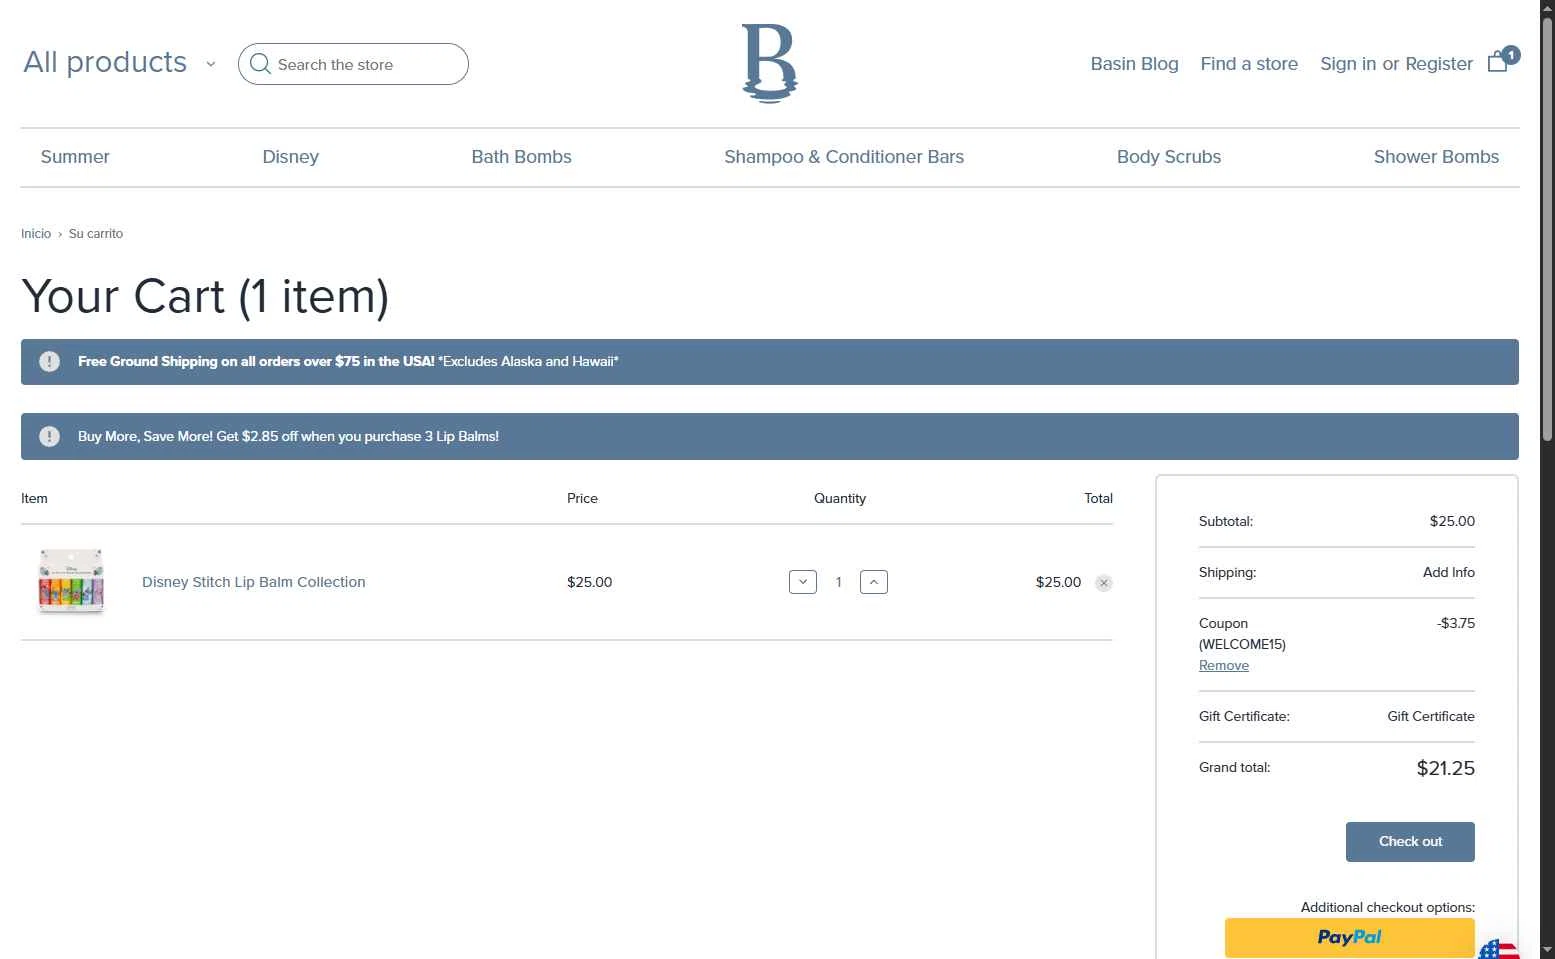The height and width of the screenshot is (959, 1555).
Task: Click Add Info for shipping
Action: pyautogui.click(x=1449, y=572)
